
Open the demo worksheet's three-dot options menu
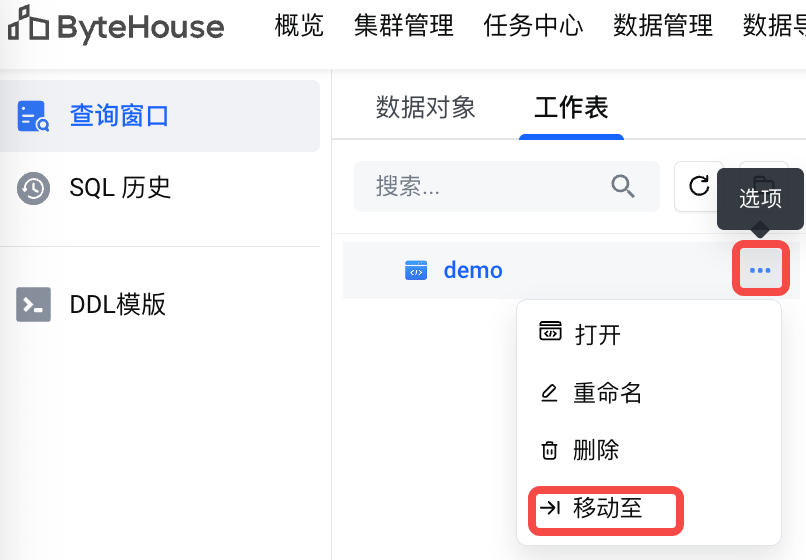pos(760,269)
